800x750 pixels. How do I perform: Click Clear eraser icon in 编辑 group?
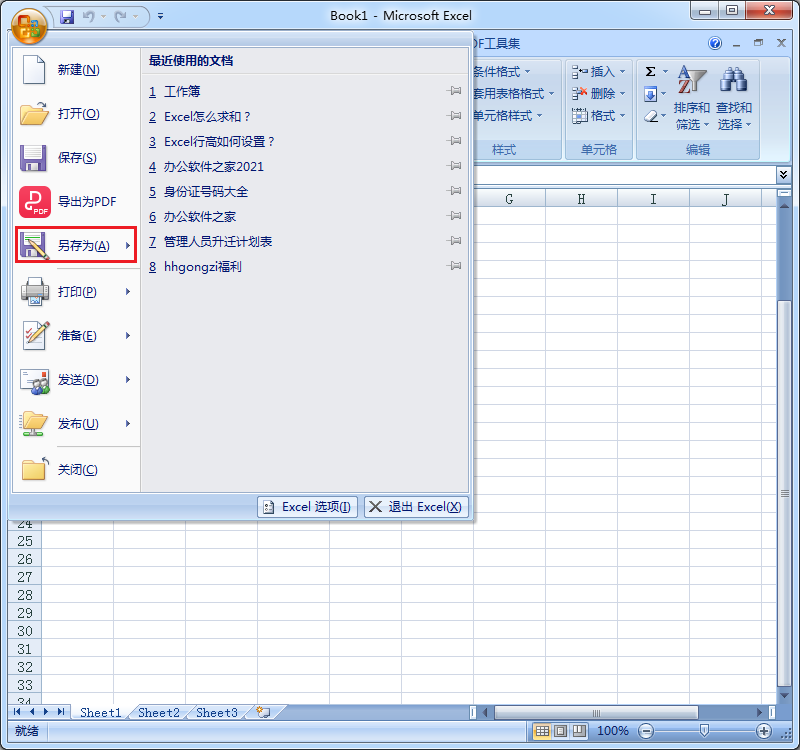coord(651,116)
